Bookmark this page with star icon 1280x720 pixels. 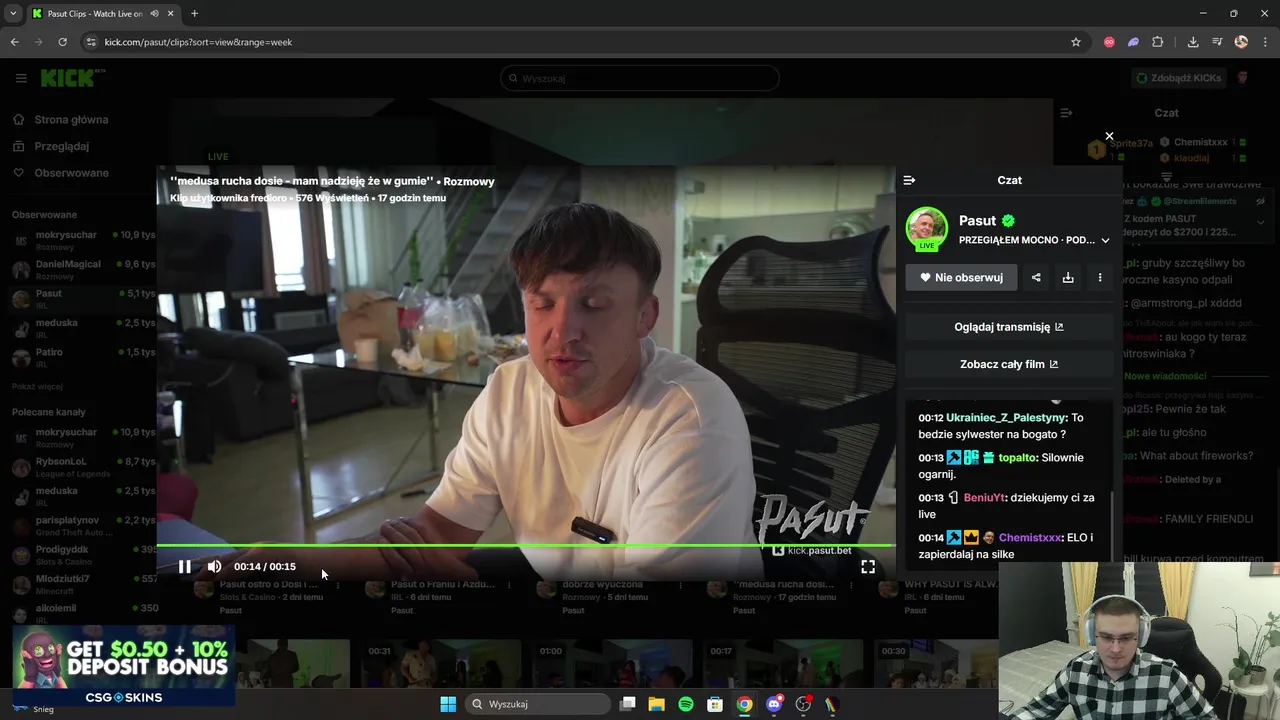[x=1076, y=42]
